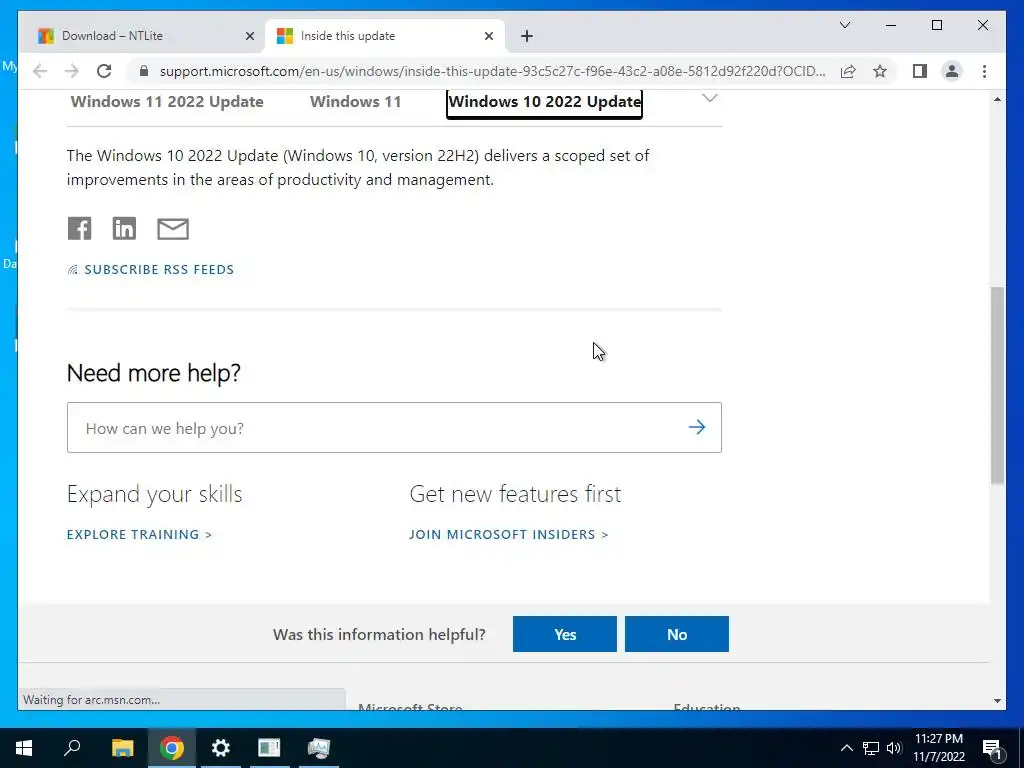This screenshot has height=768, width=1024.
Task: Select the Inside this update browser tab
Action: 385,36
